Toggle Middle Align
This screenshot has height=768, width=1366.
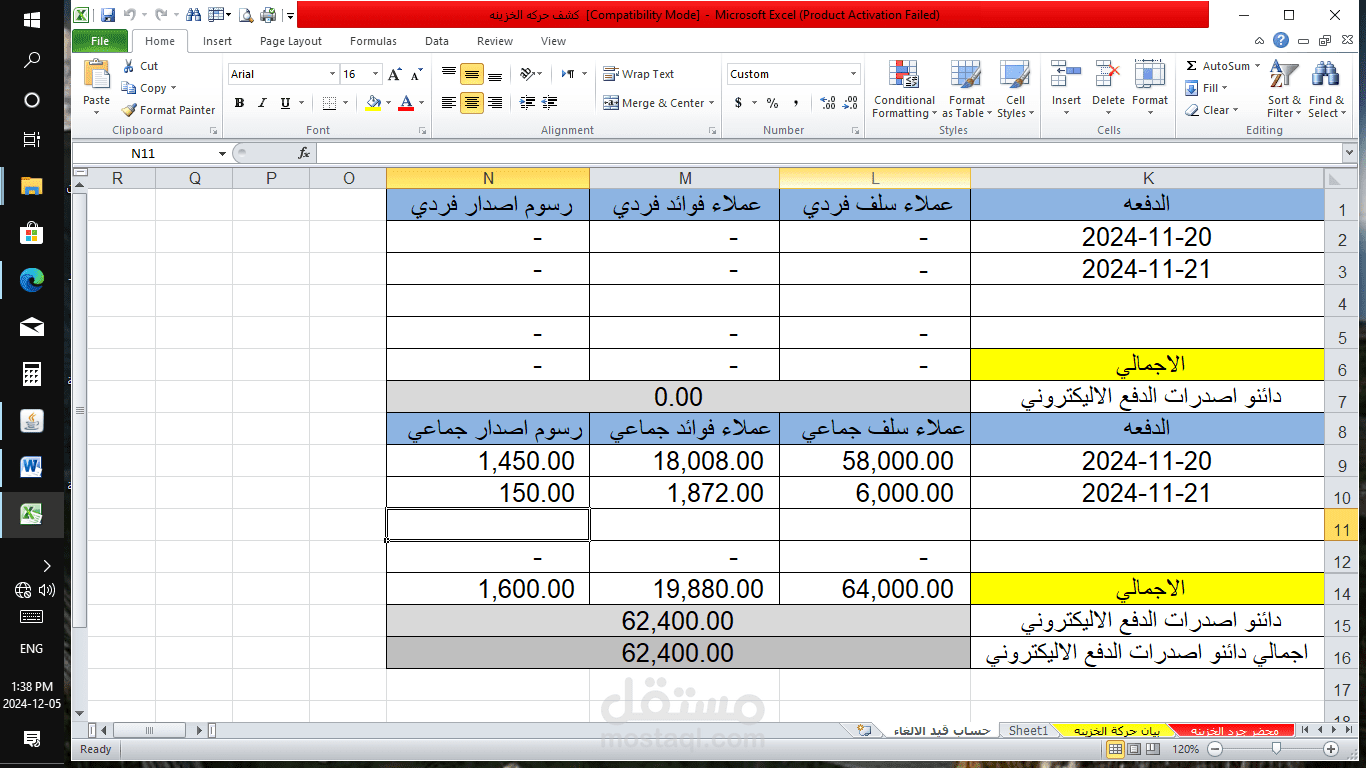(x=472, y=74)
